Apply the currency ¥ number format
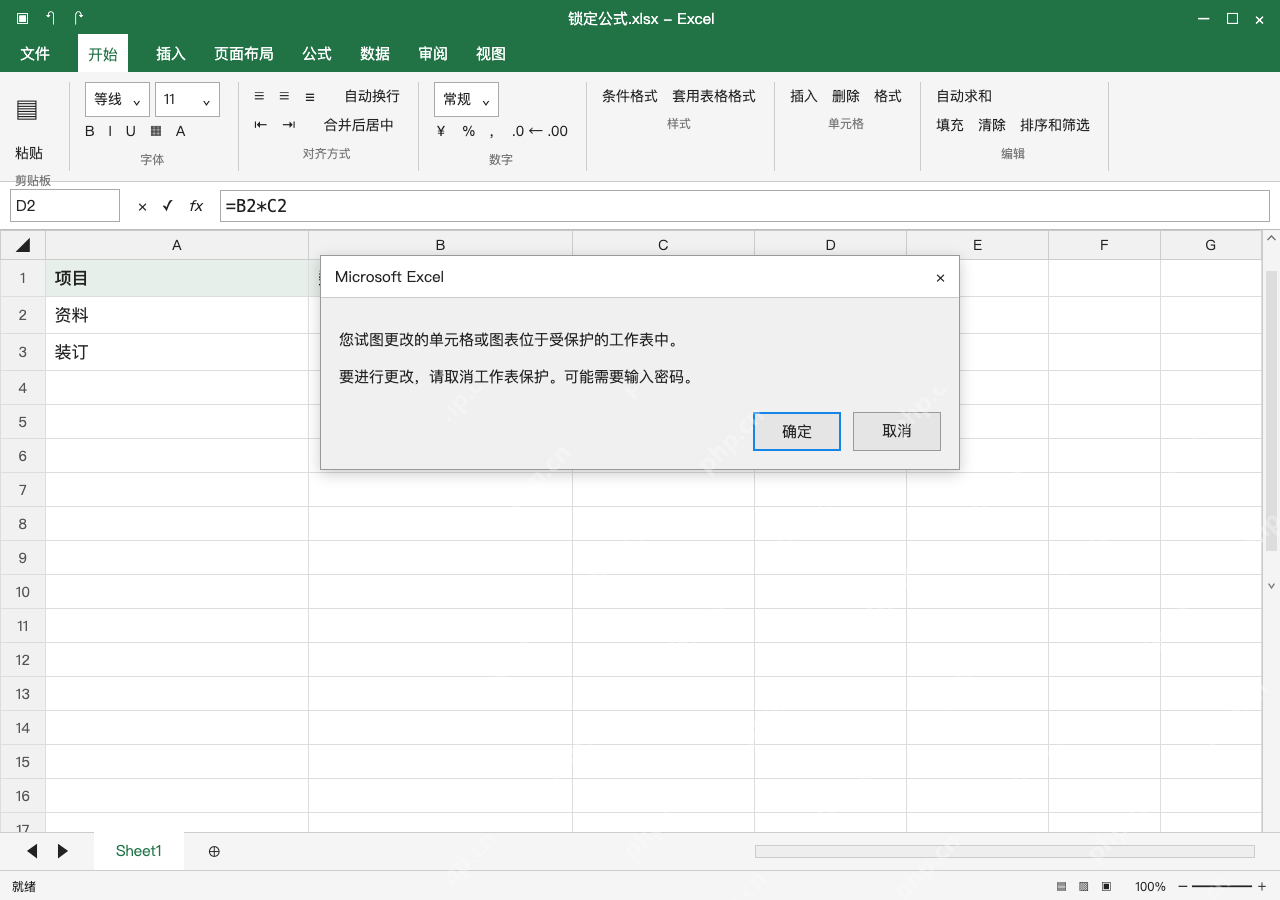 (441, 131)
